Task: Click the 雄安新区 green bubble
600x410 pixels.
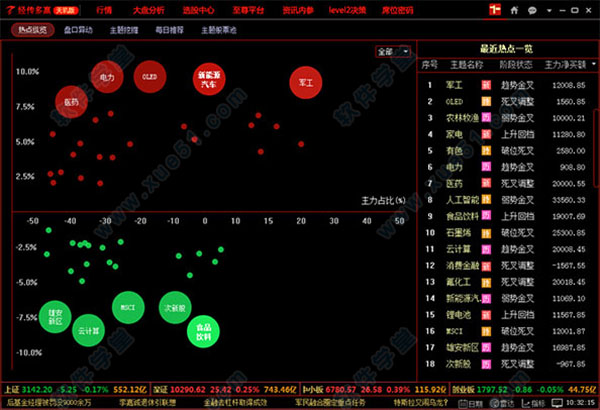Action: [55, 319]
